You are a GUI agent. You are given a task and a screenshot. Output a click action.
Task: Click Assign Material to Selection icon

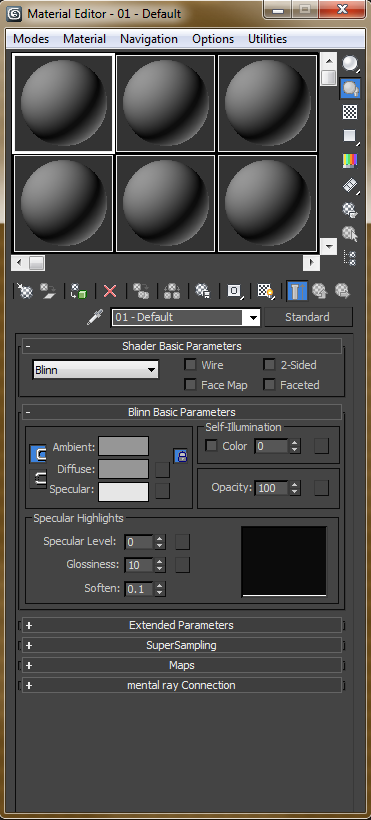pos(78,291)
